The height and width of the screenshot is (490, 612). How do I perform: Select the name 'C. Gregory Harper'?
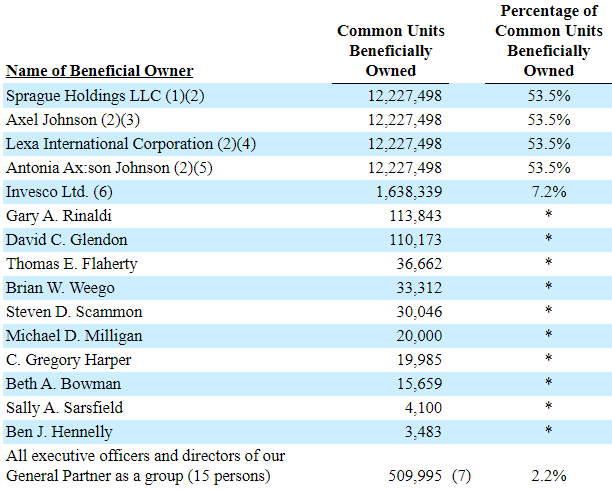[68, 360]
